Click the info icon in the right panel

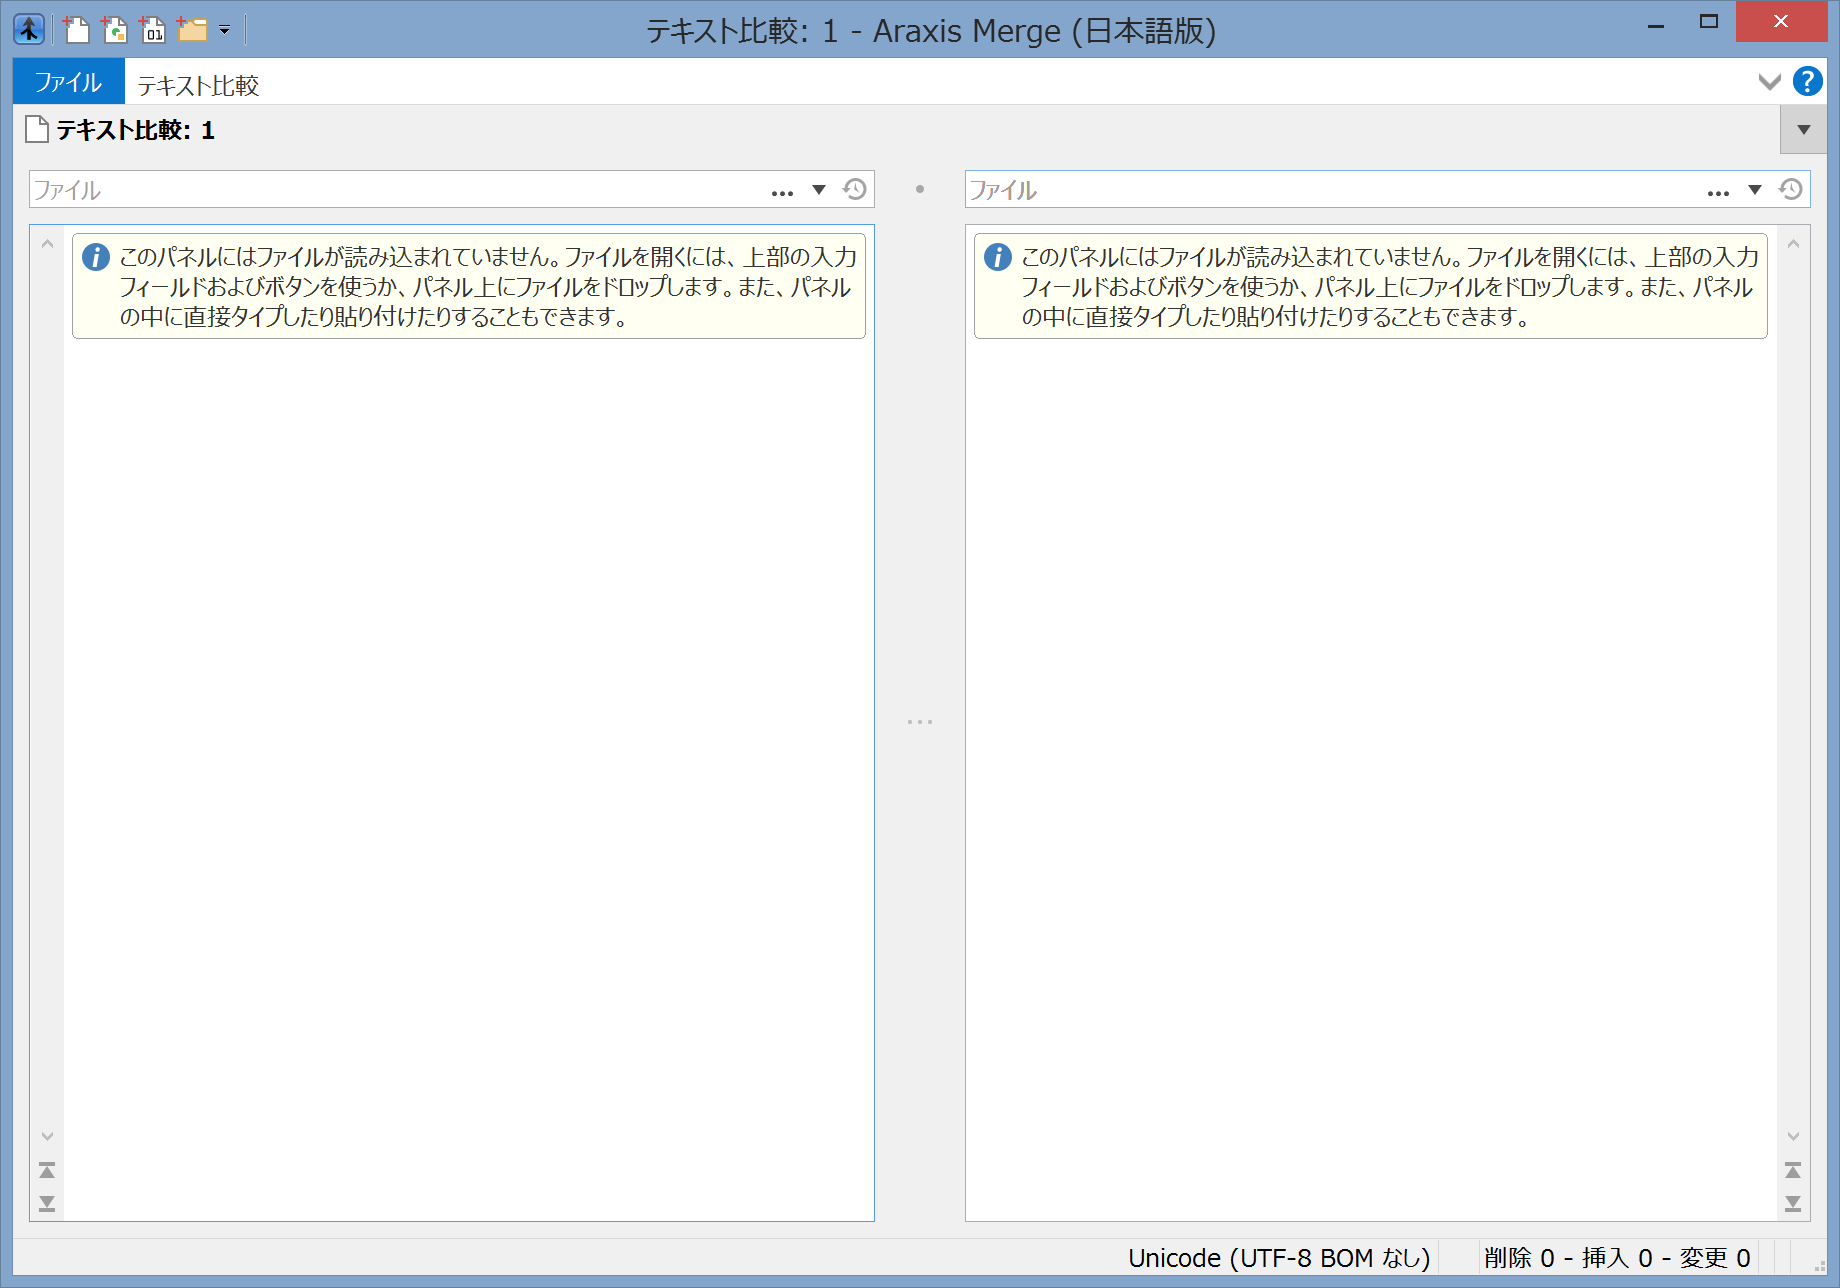point(998,257)
